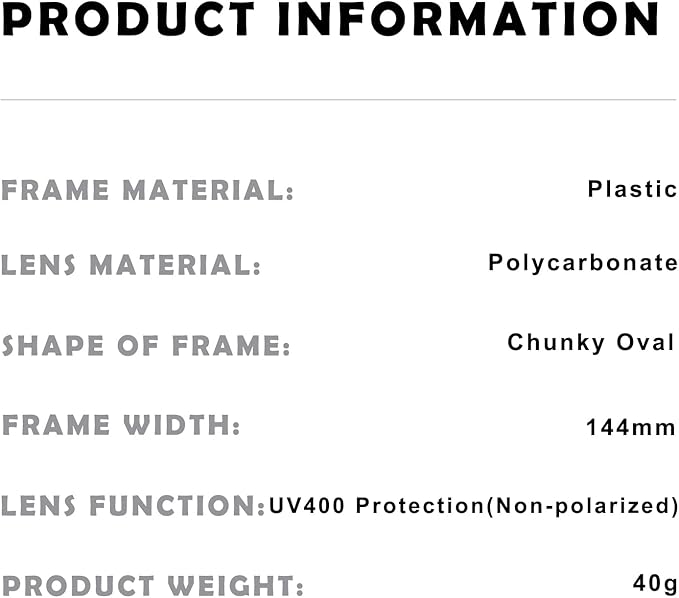
Task: Click the word PRODUCT in the title
Action: point(129,19)
